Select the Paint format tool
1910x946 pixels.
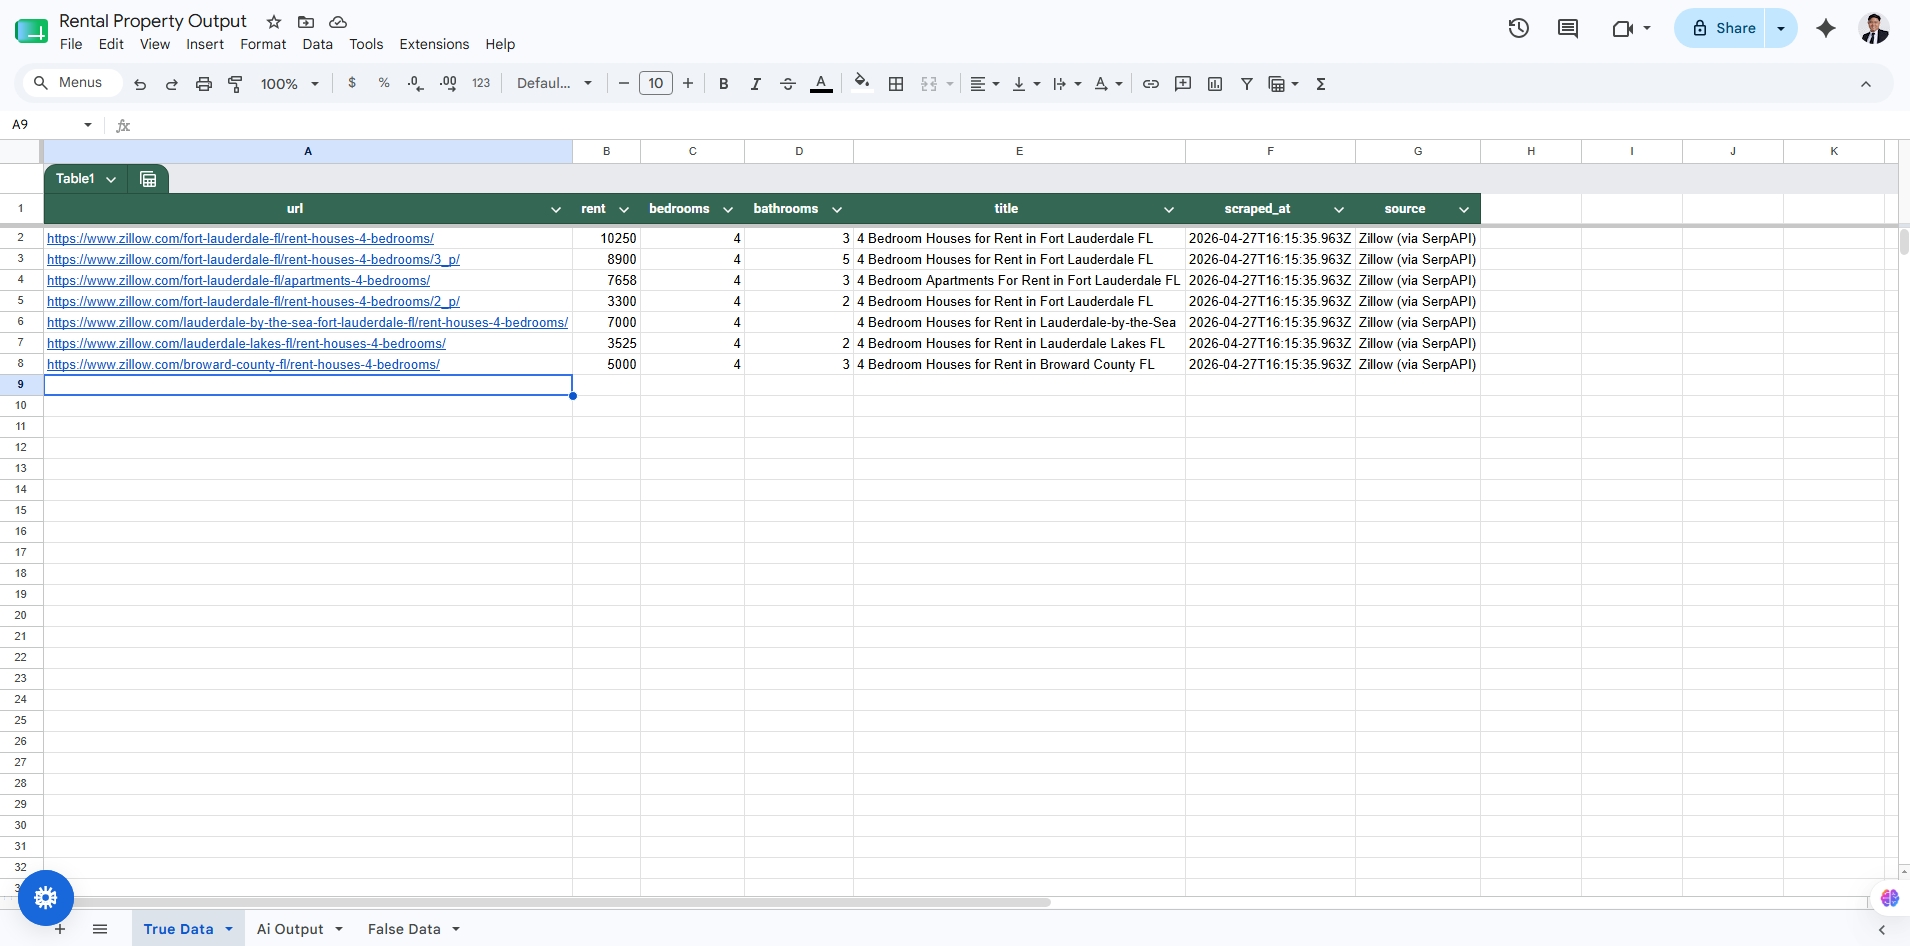[236, 84]
